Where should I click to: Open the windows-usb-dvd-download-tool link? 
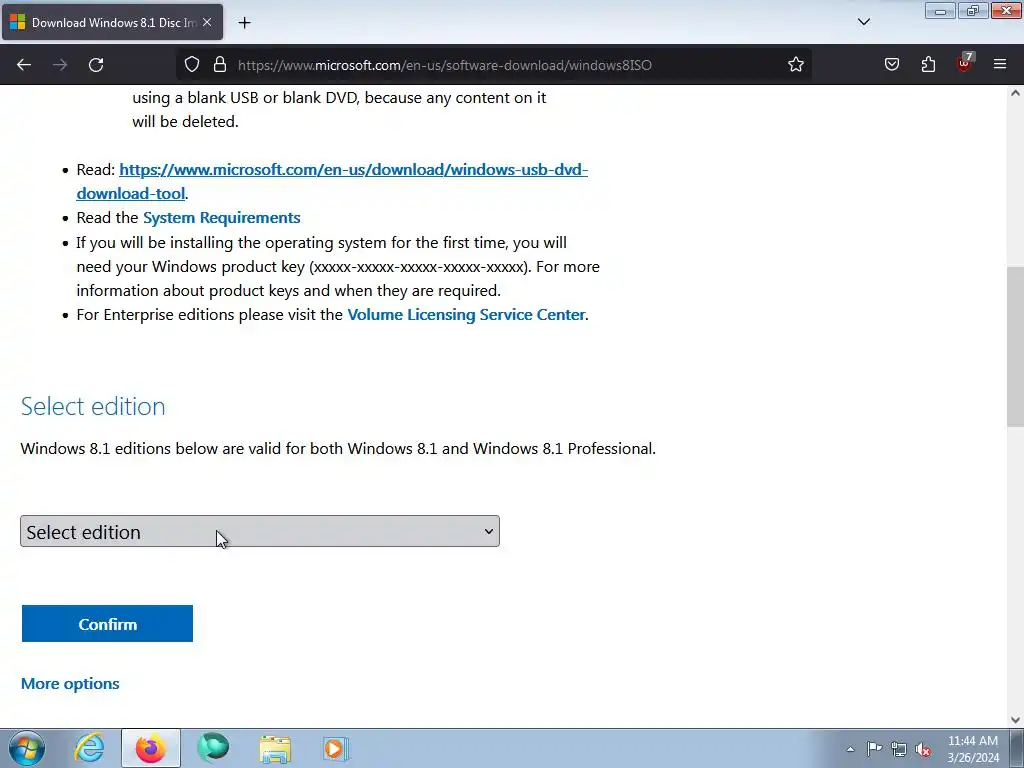pyautogui.click(x=332, y=182)
